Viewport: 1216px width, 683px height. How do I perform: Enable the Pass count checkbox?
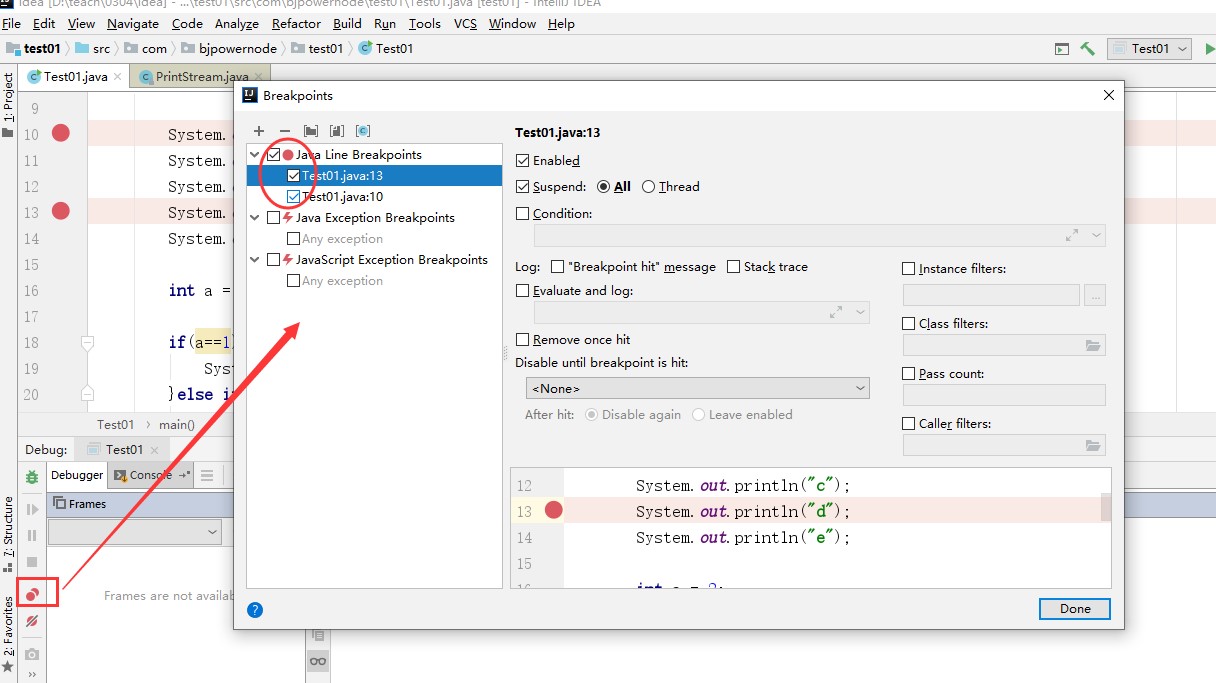pos(909,373)
